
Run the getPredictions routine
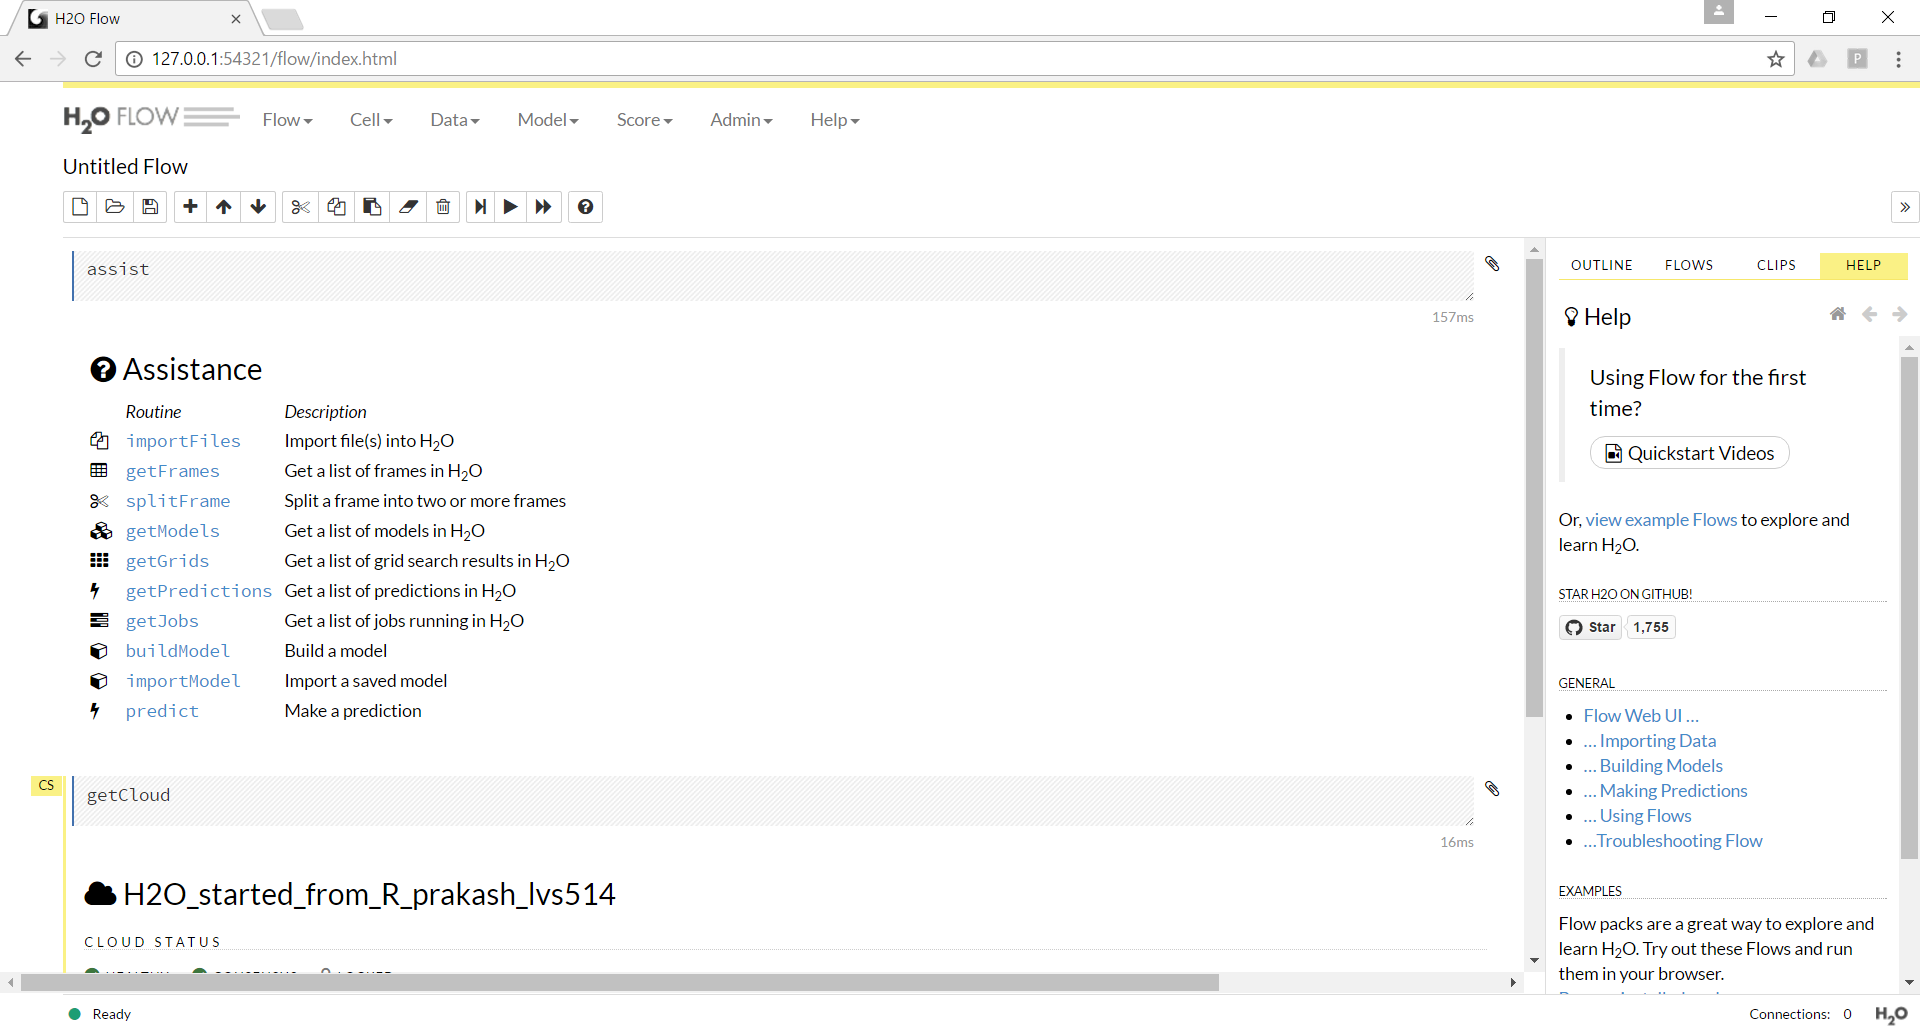(198, 591)
